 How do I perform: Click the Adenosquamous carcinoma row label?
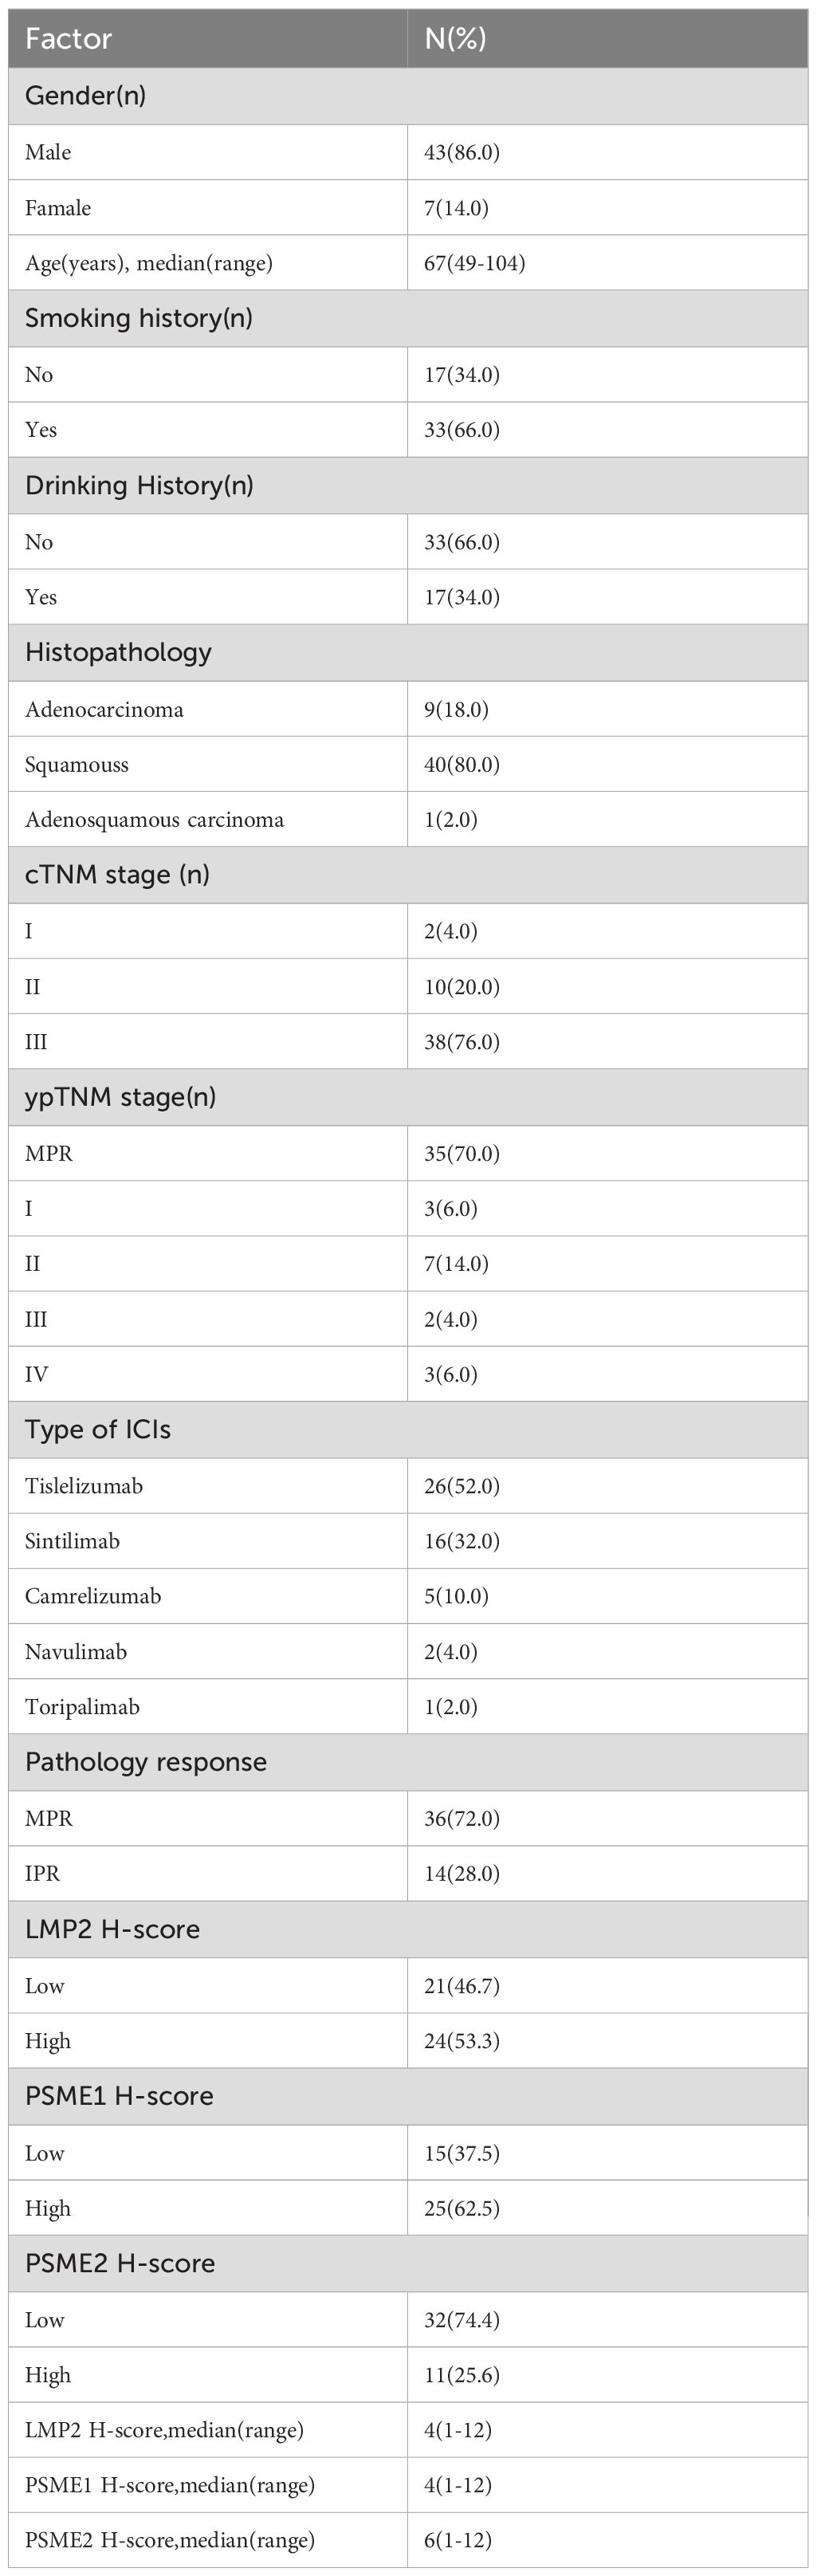(154, 820)
